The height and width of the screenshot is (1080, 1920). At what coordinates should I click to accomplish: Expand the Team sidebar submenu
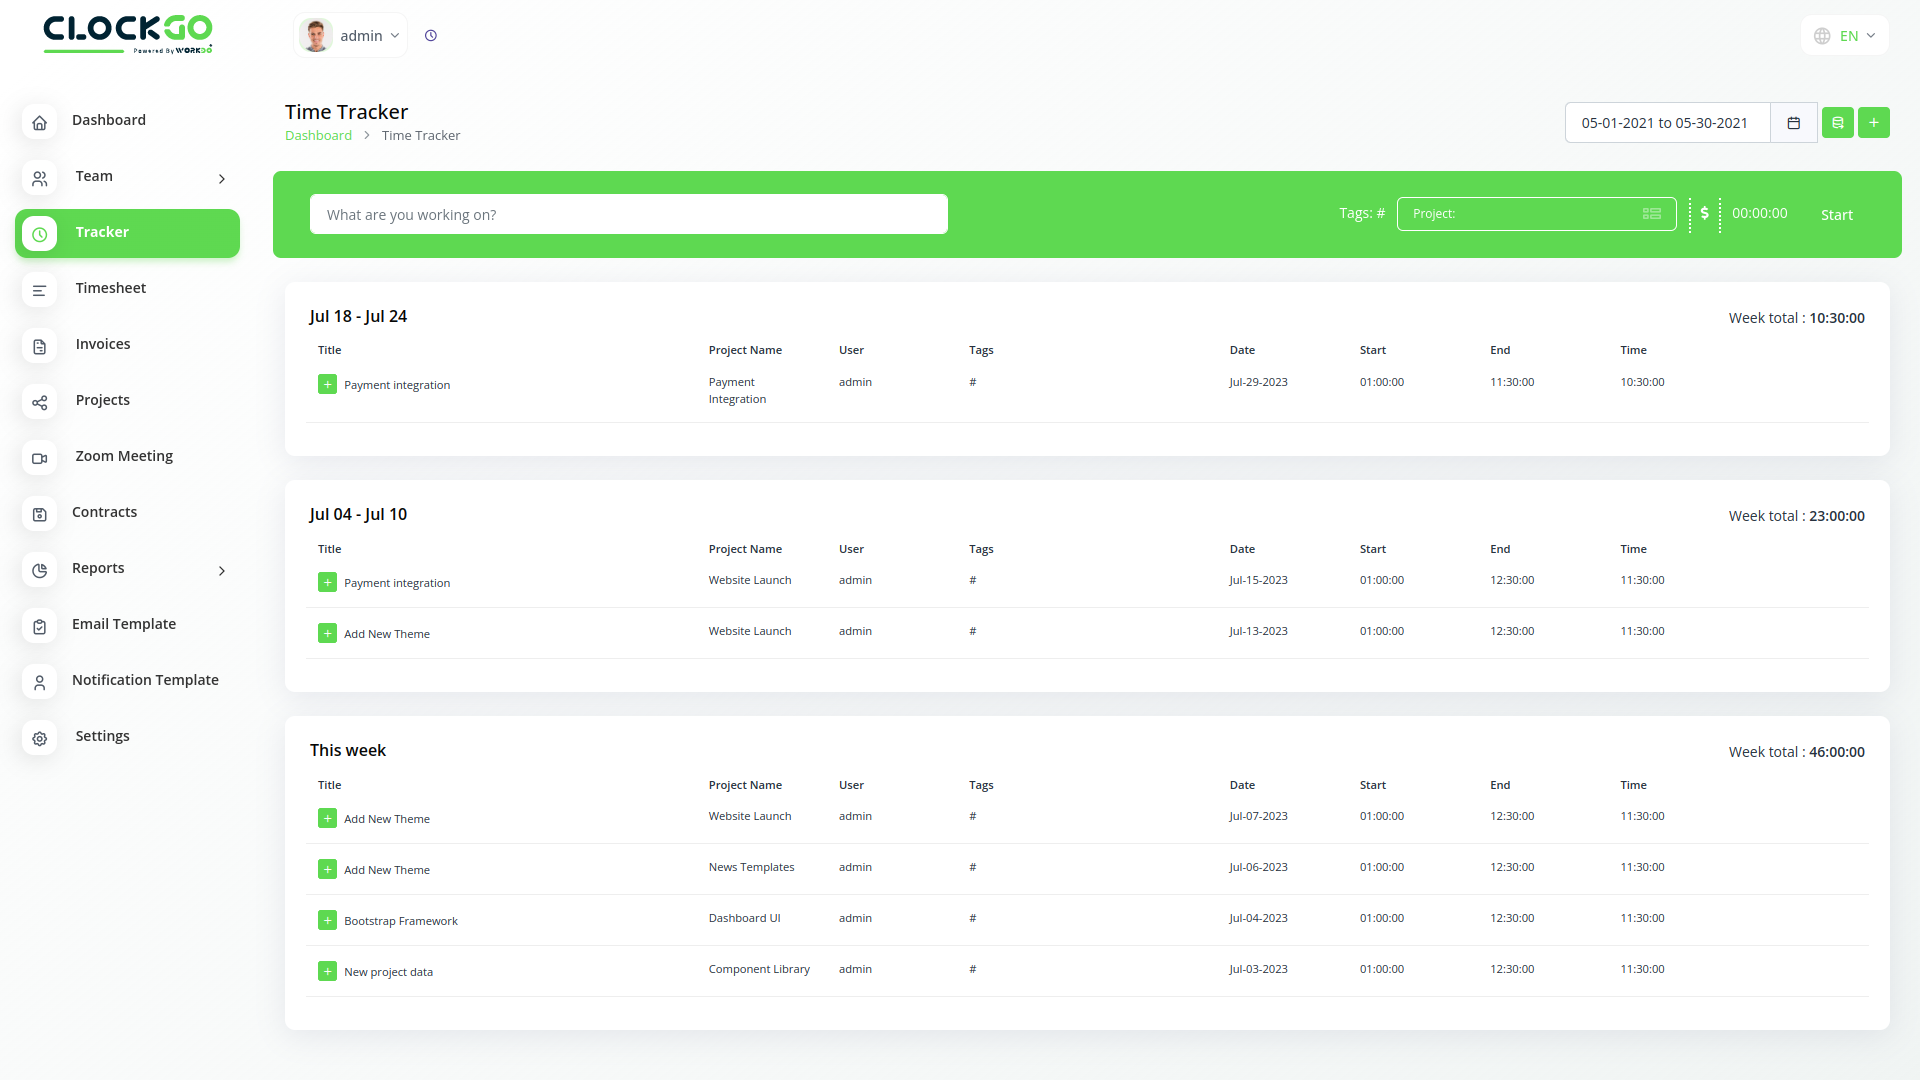point(221,179)
